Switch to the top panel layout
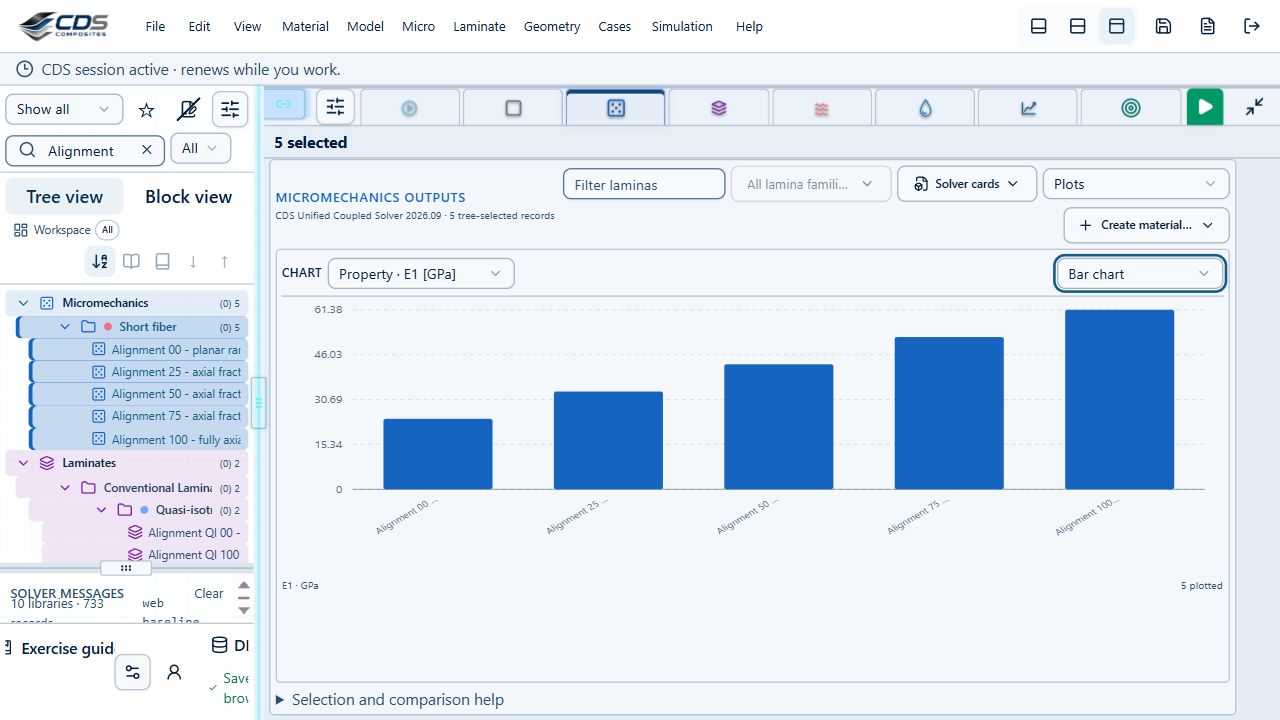The image size is (1280, 720). coord(1117,26)
